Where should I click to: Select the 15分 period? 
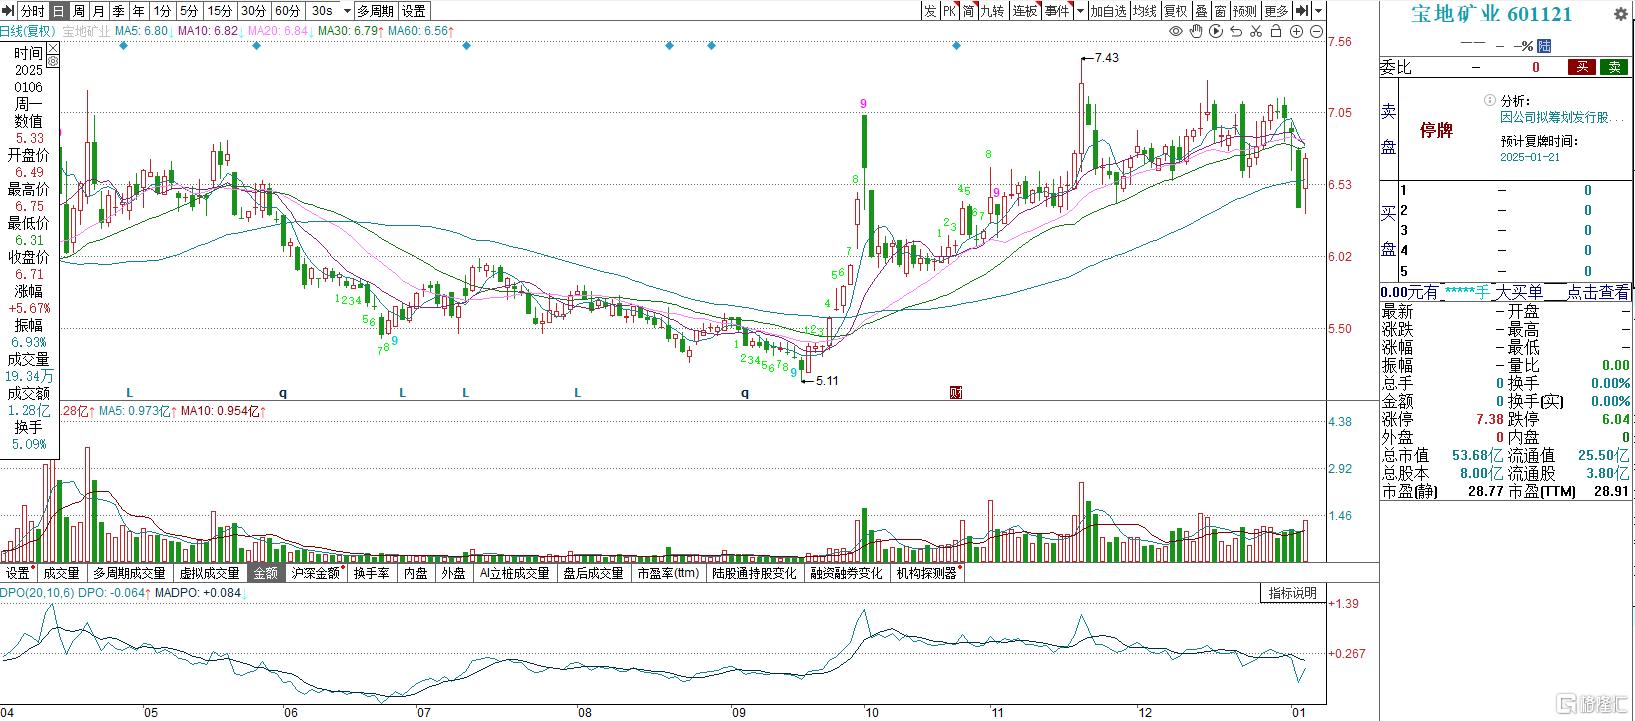[219, 11]
